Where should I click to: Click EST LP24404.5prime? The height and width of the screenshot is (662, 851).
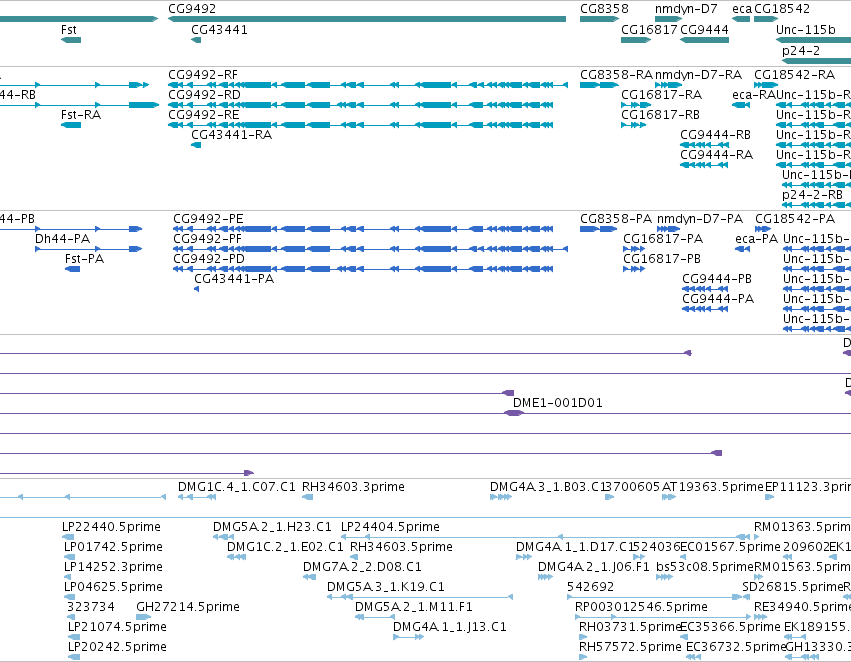click(390, 527)
